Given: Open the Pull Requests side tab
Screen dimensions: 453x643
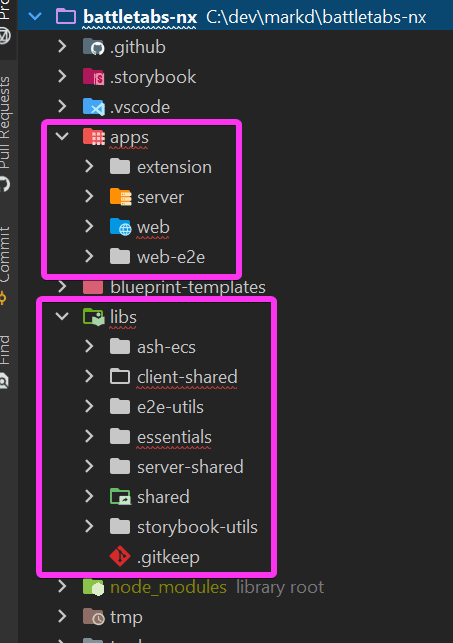Looking at the screenshot, I should [x=5, y=122].
